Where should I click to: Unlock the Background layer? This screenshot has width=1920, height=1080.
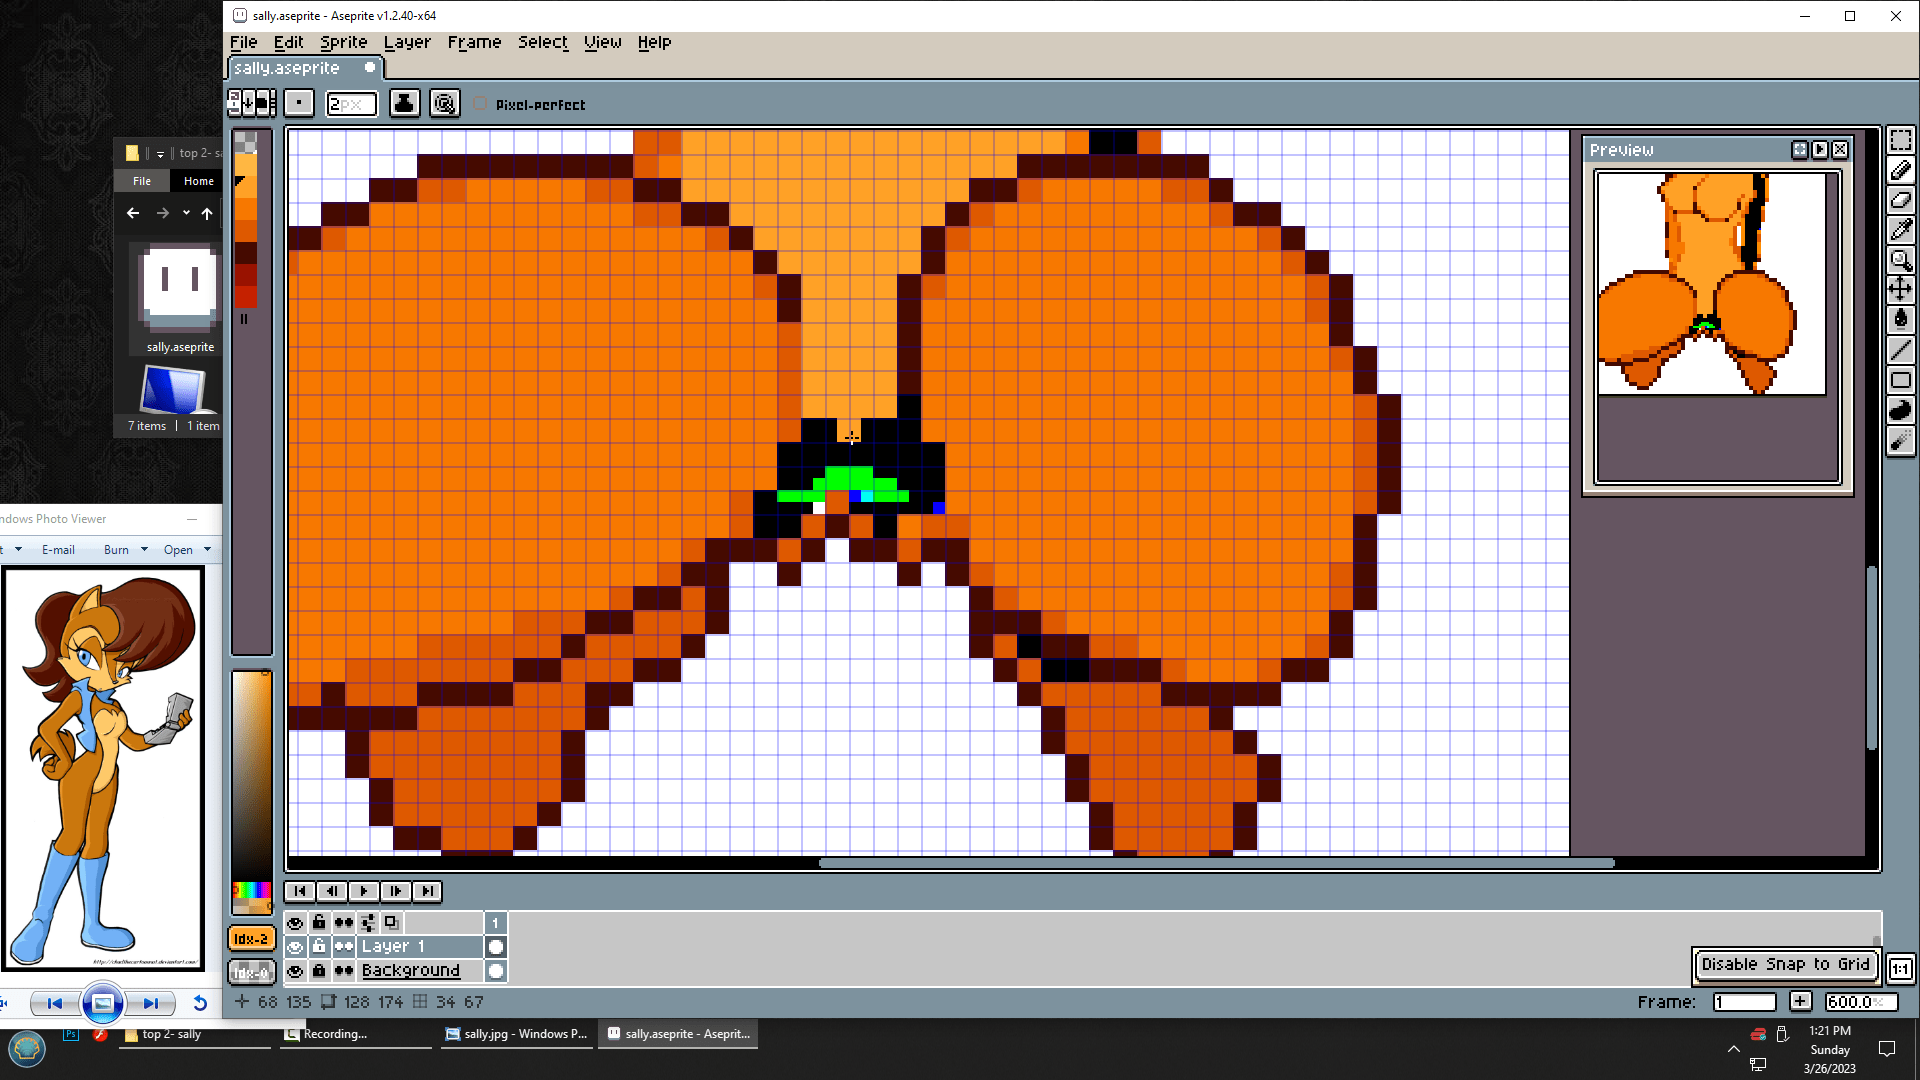pos(319,970)
